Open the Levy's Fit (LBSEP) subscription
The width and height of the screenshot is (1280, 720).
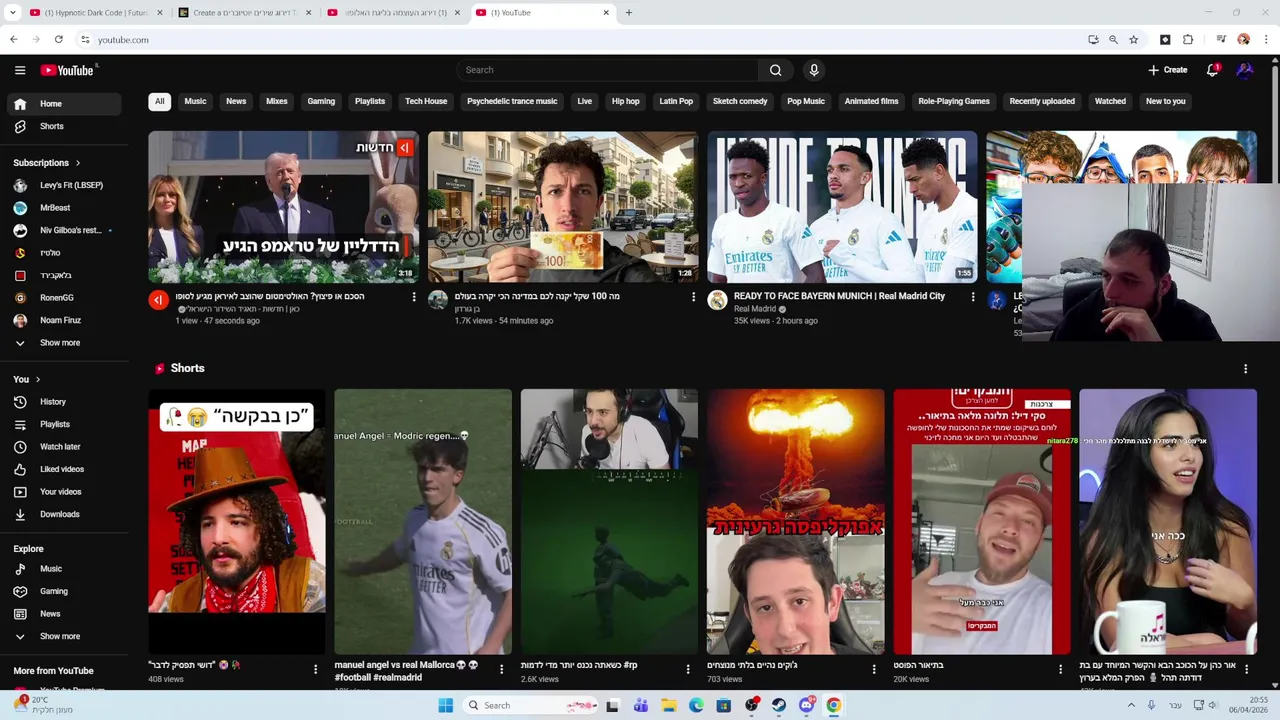pos(64,185)
